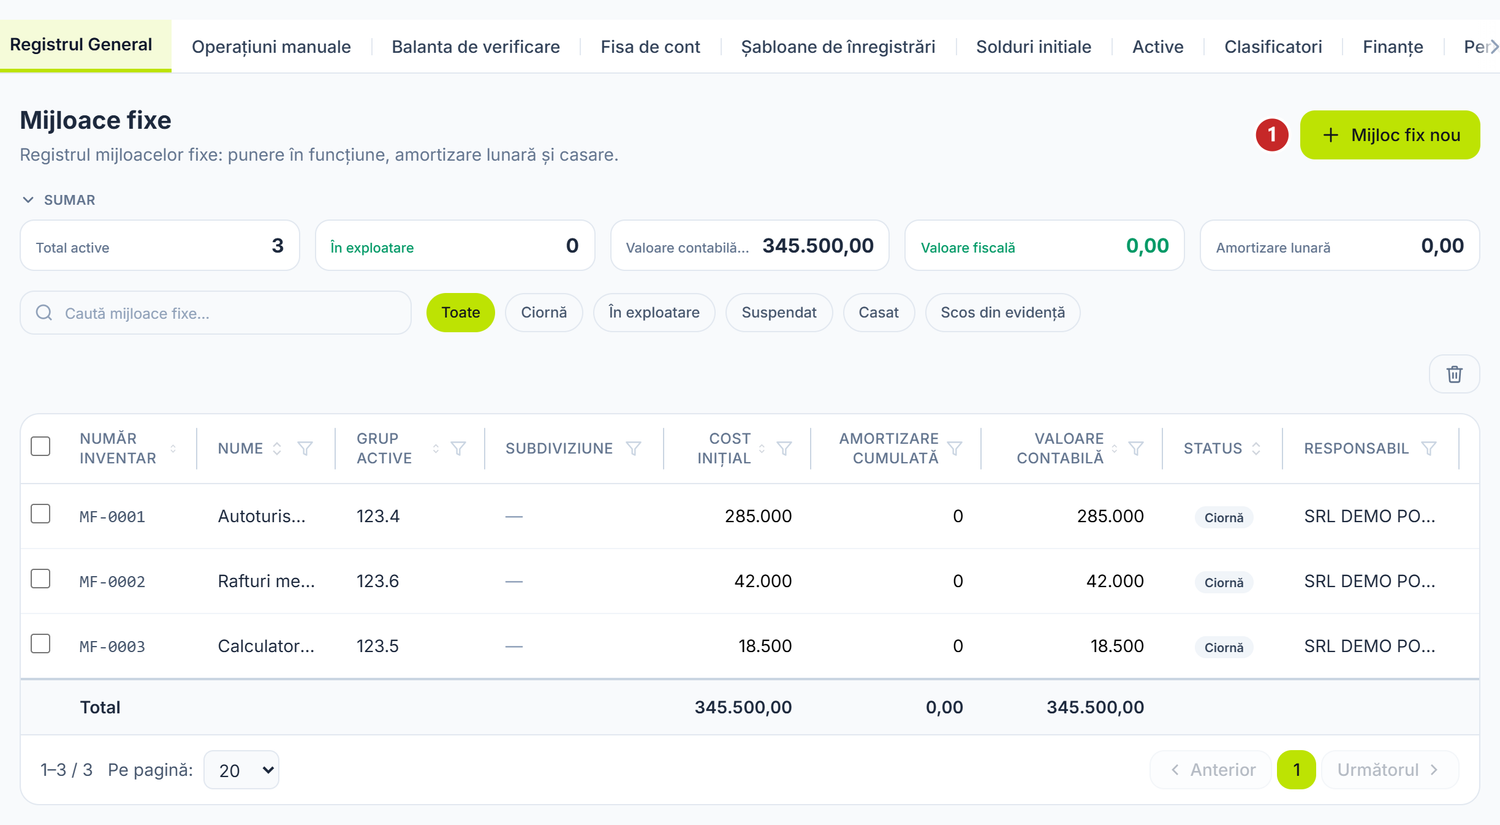Image resolution: width=1500 pixels, height=825 pixels.
Task: Open the Valoare Contabilă filter icon
Action: tap(1136, 449)
